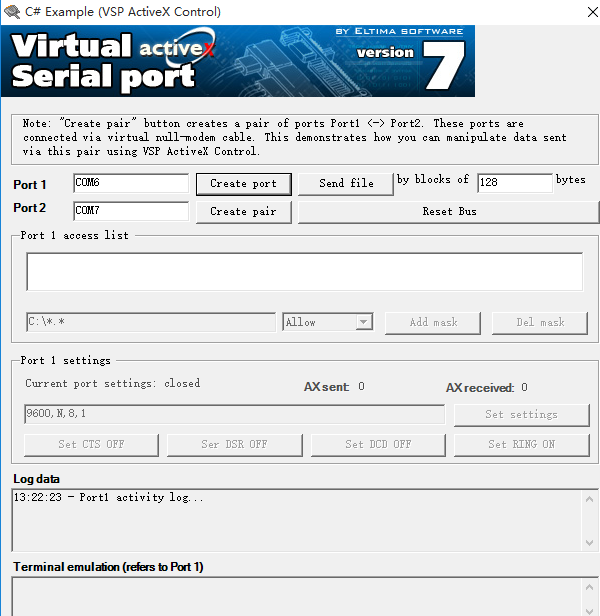Click the port settings field 9600,N,8,1

(x=235, y=414)
